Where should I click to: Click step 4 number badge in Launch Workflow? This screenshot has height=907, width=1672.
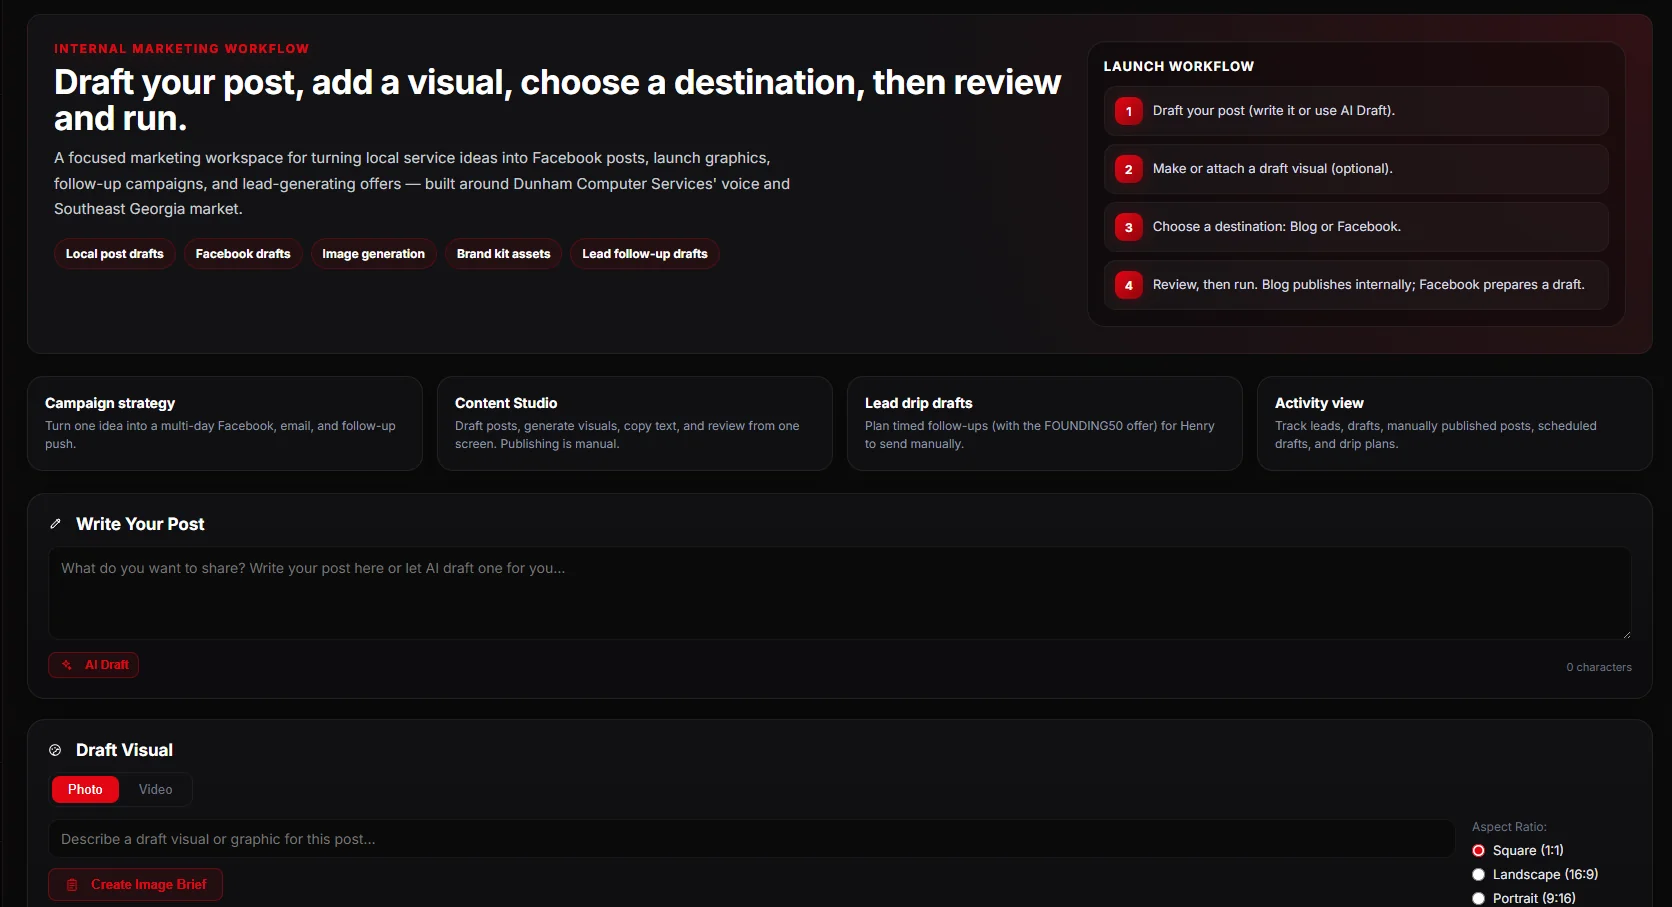pyautogui.click(x=1129, y=285)
